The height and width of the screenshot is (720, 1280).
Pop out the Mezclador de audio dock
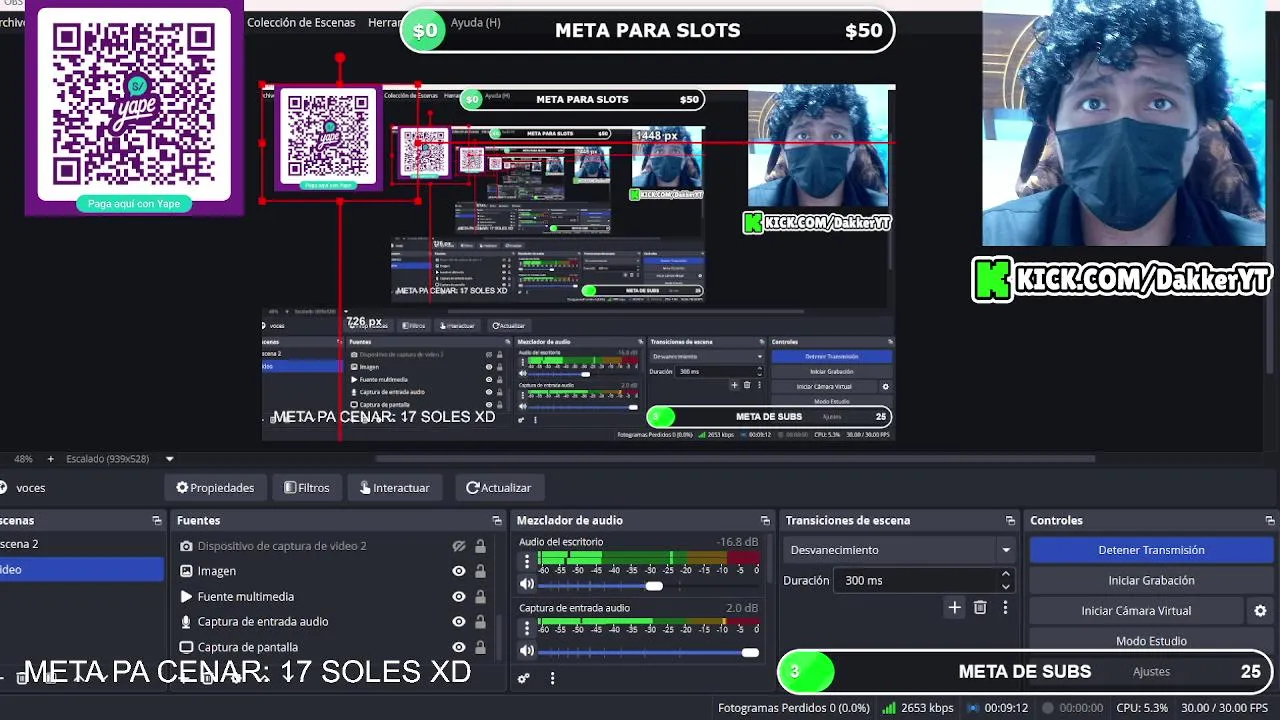coord(765,521)
